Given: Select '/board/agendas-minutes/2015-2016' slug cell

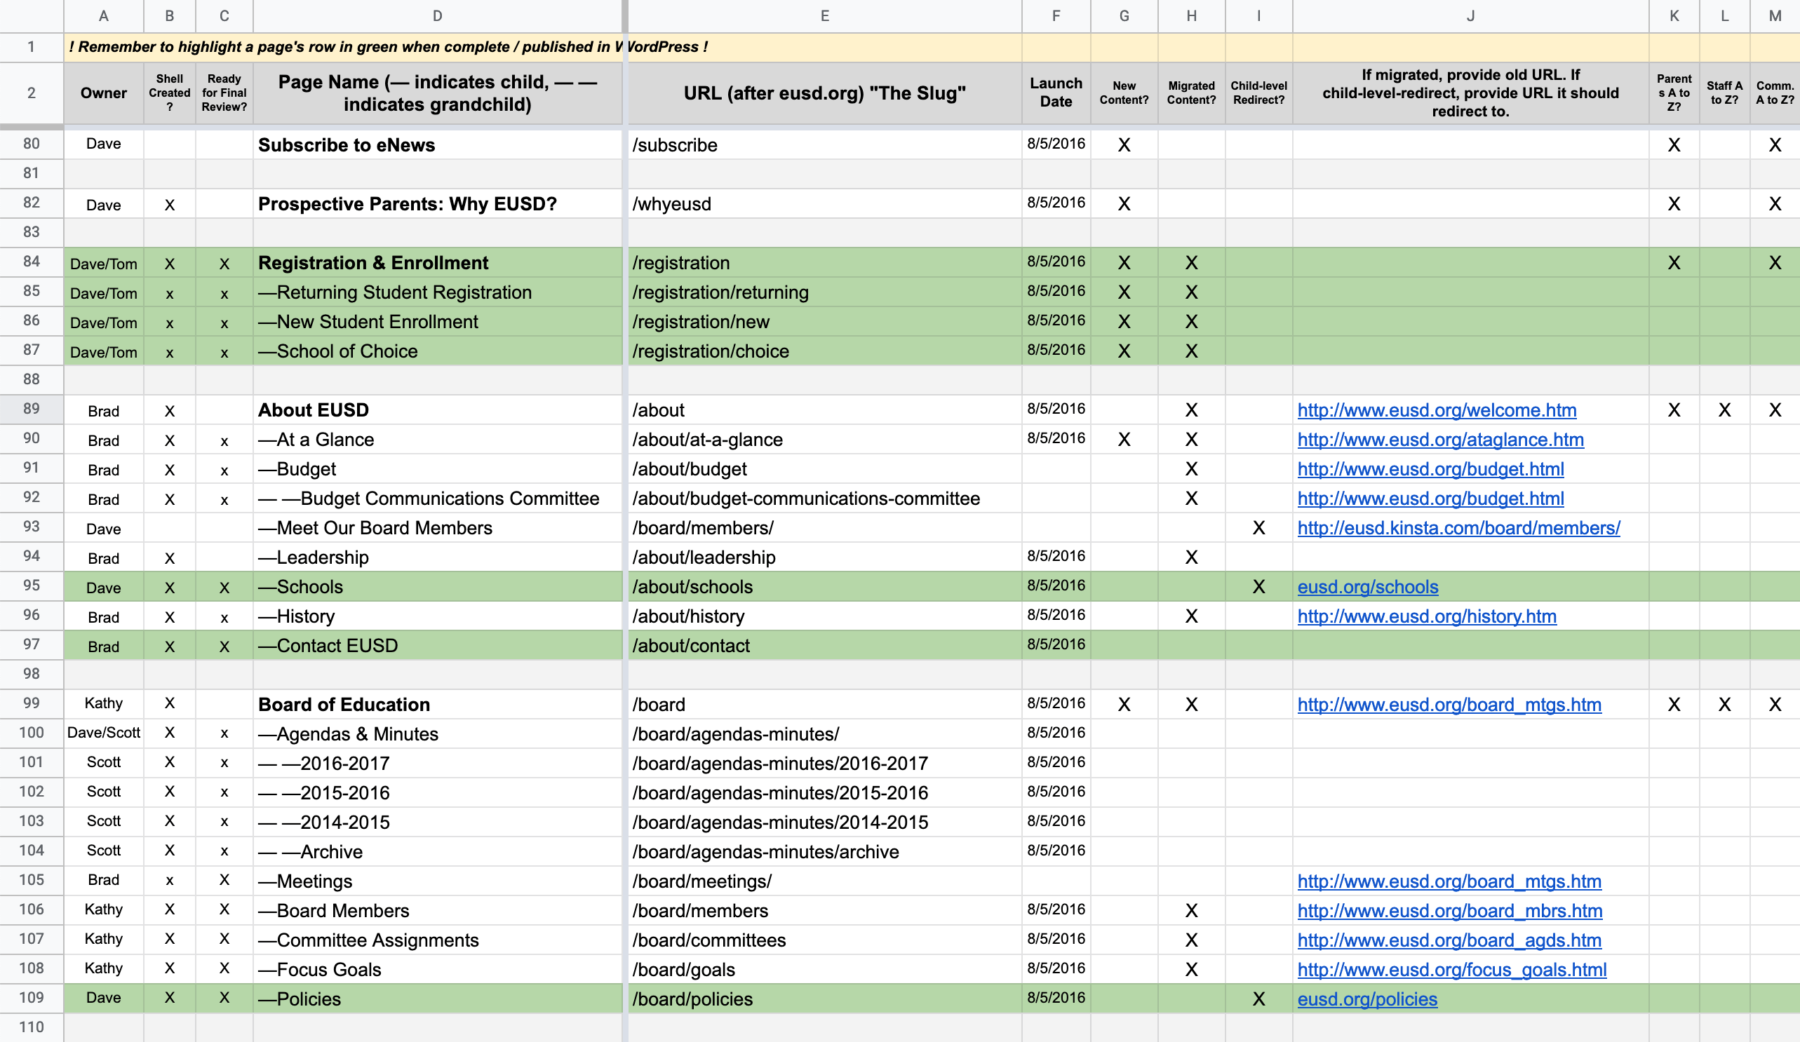Looking at the screenshot, I should pos(825,793).
